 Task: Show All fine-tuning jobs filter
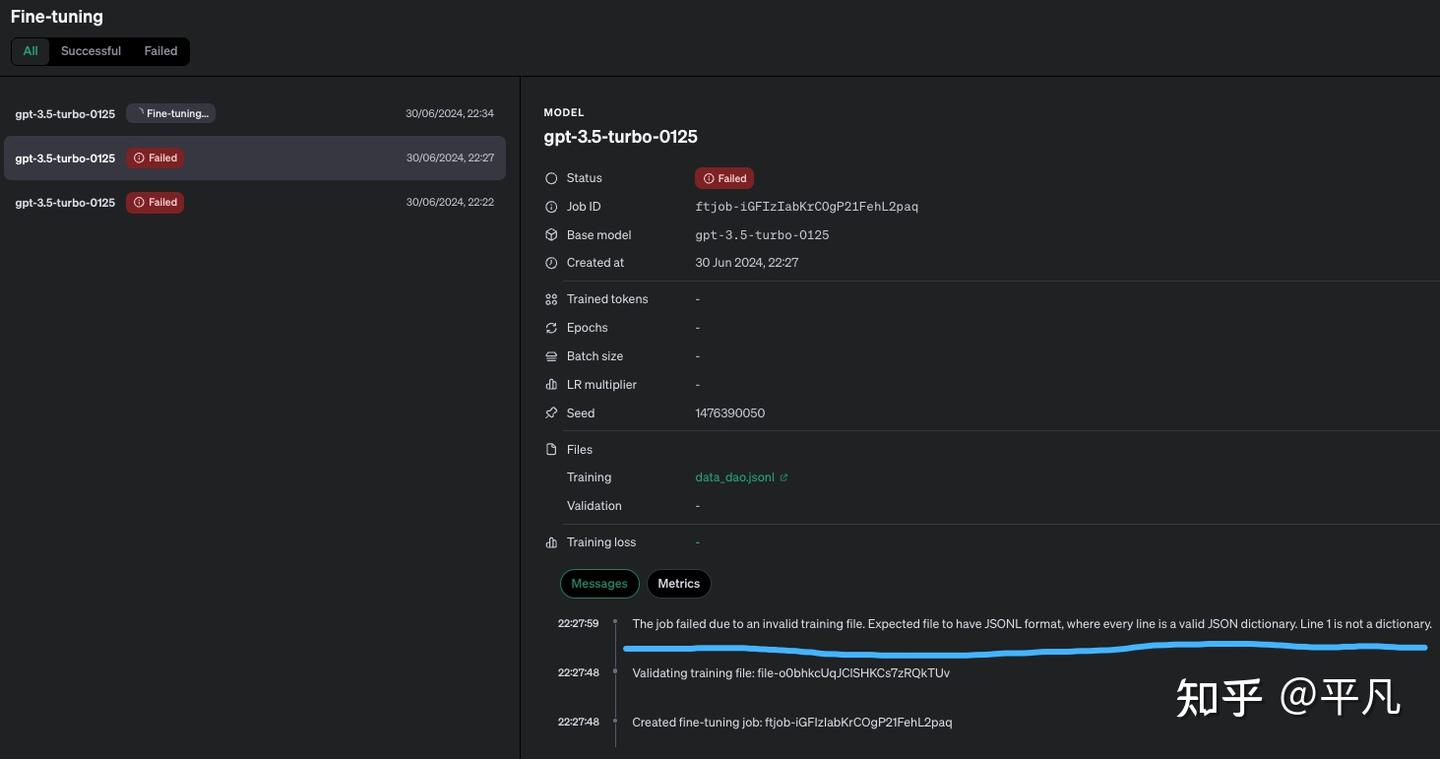click(x=31, y=51)
